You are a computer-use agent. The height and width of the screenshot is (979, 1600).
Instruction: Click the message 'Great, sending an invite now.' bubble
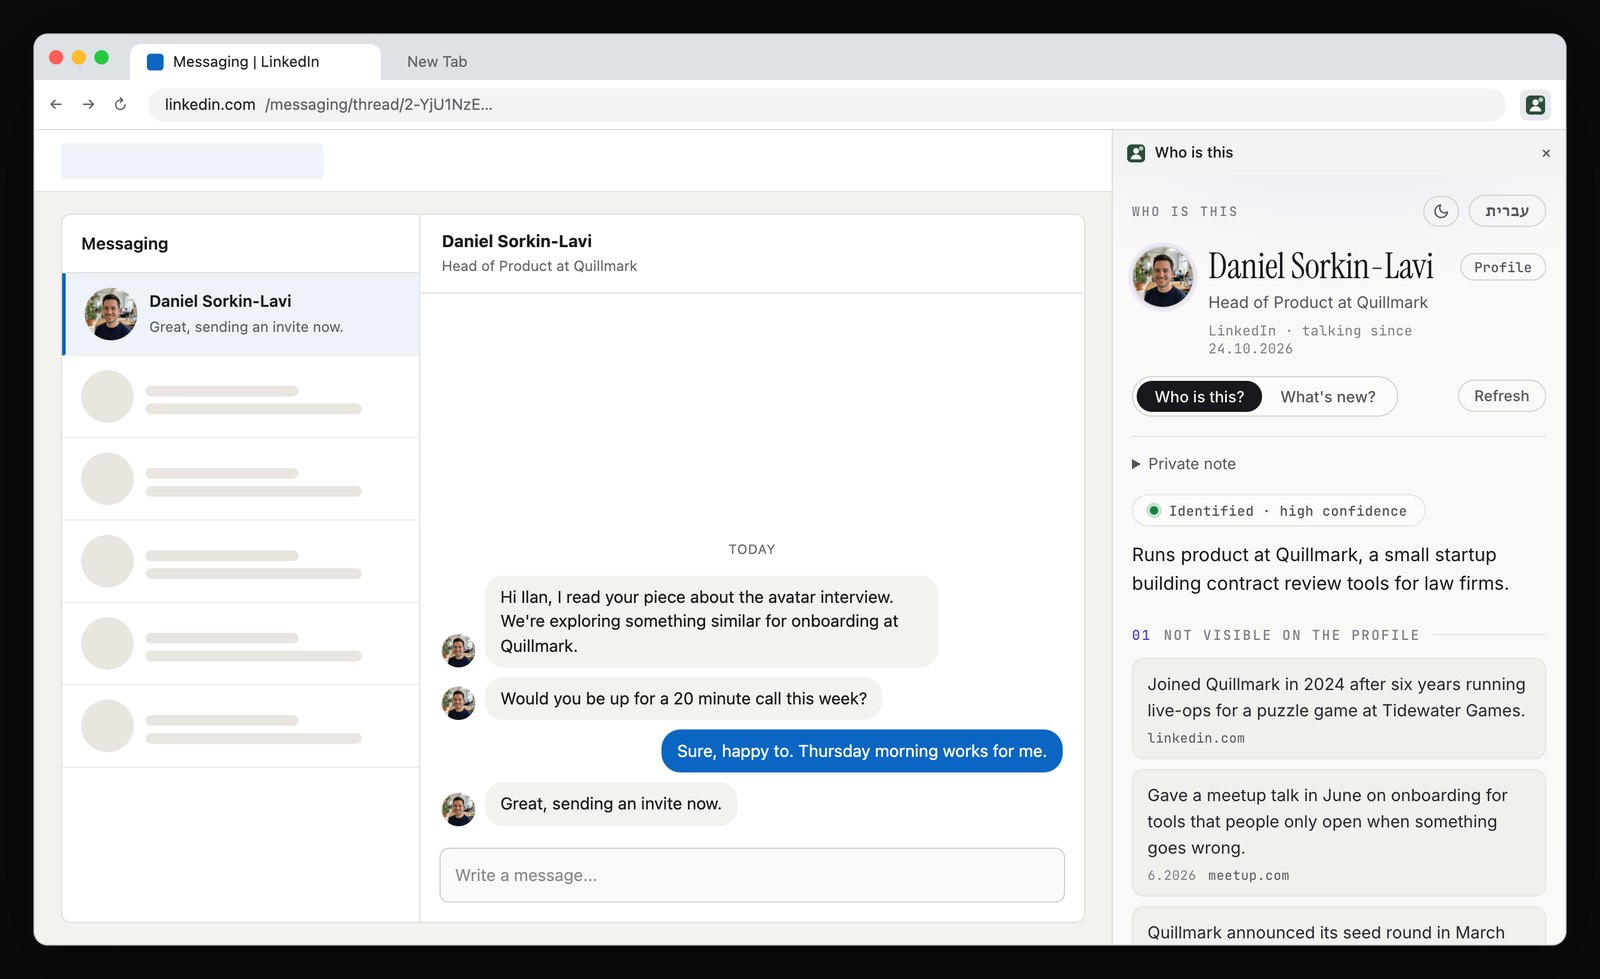(611, 804)
